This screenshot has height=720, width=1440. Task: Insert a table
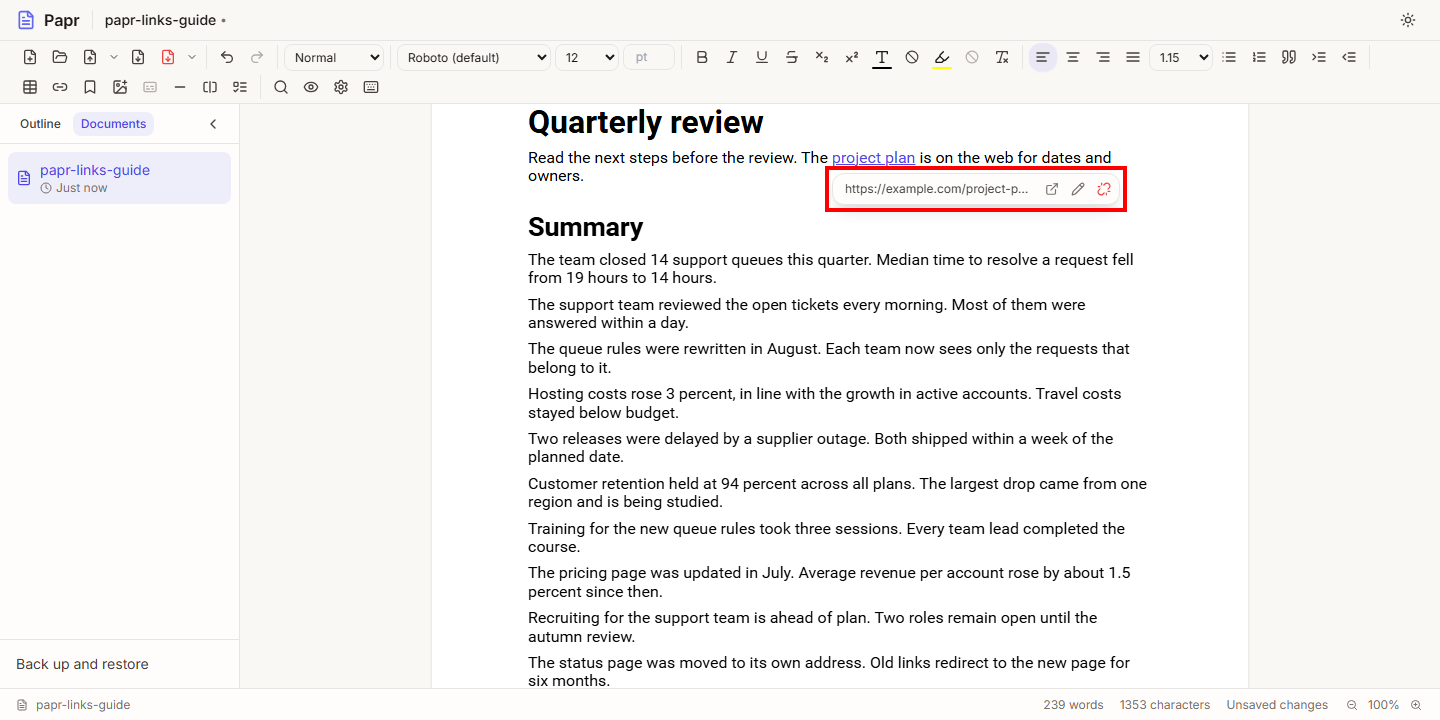[30, 87]
